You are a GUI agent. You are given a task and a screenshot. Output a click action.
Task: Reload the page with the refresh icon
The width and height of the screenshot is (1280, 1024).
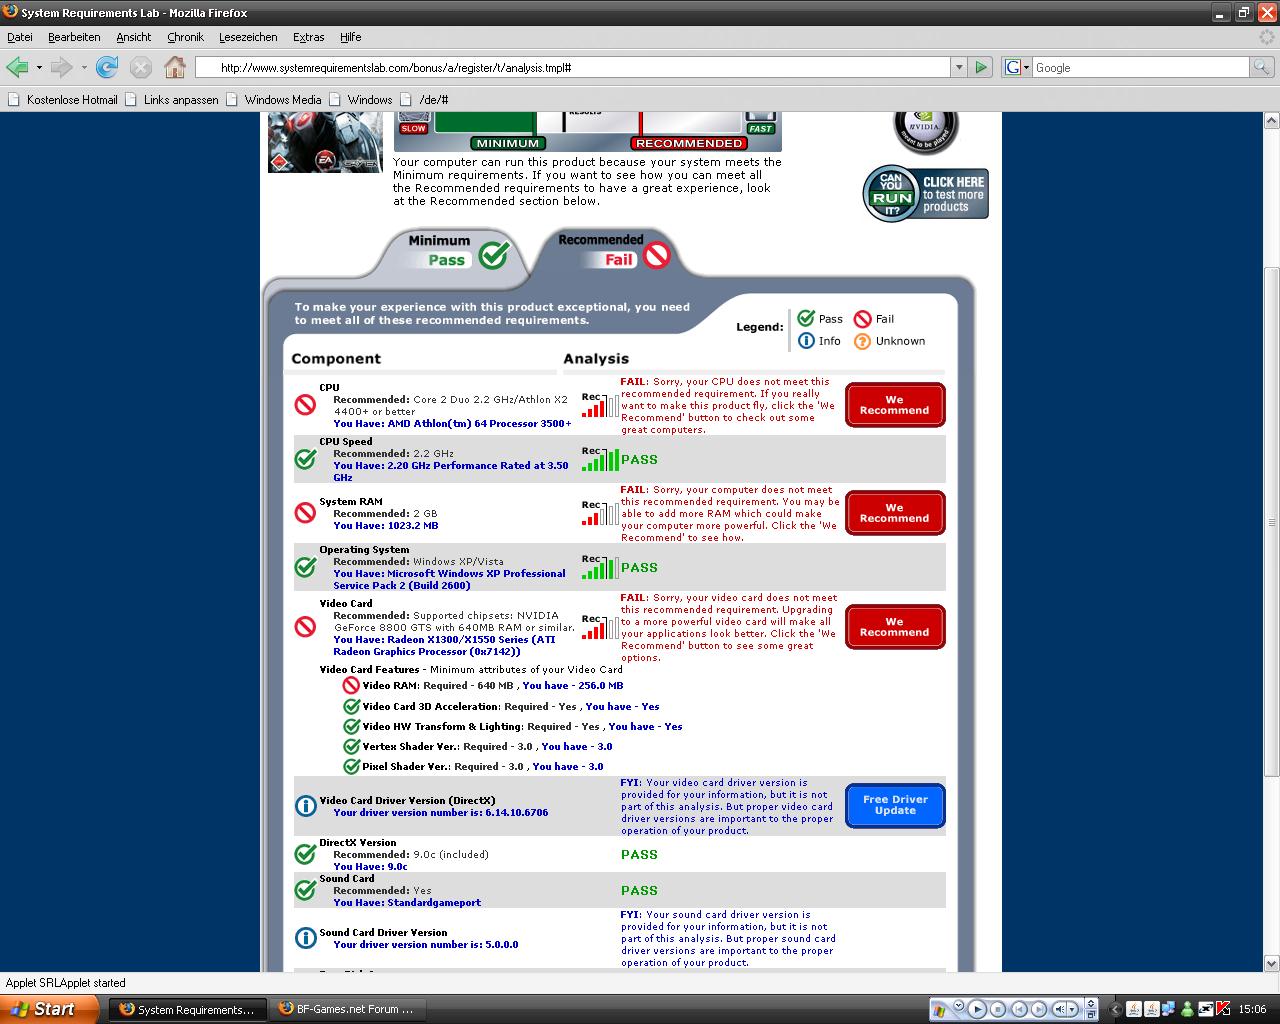click(107, 67)
